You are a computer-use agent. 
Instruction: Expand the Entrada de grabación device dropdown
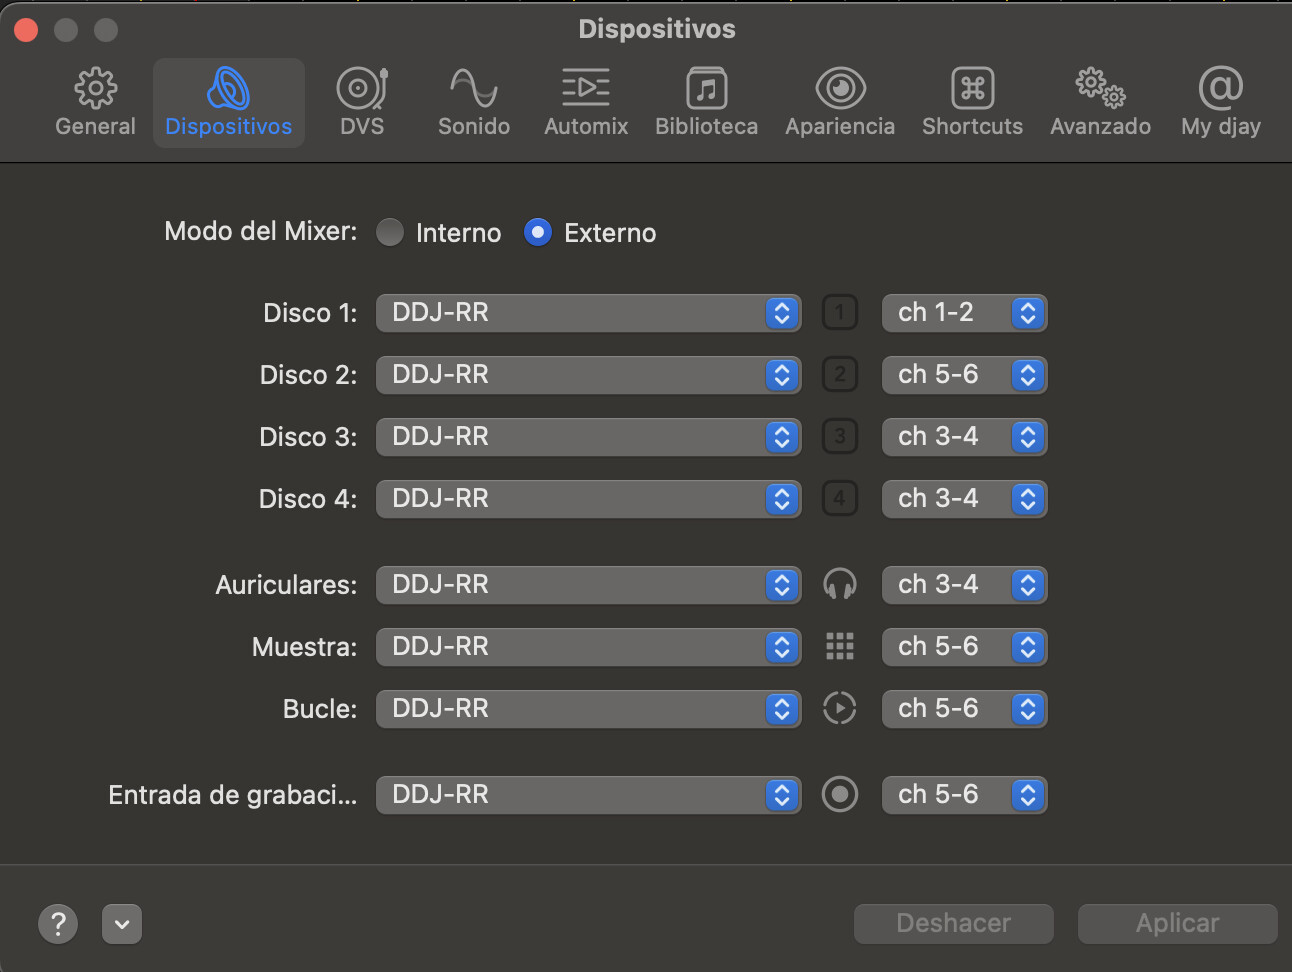pos(588,795)
